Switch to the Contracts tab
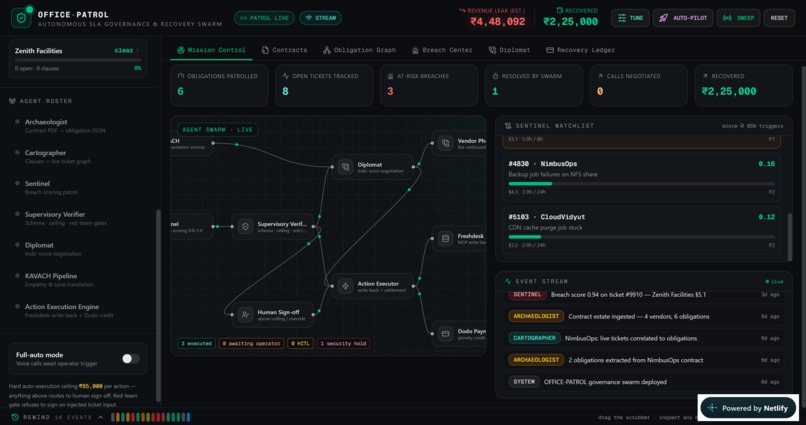Screen dimensions: 806x425 [284, 50]
